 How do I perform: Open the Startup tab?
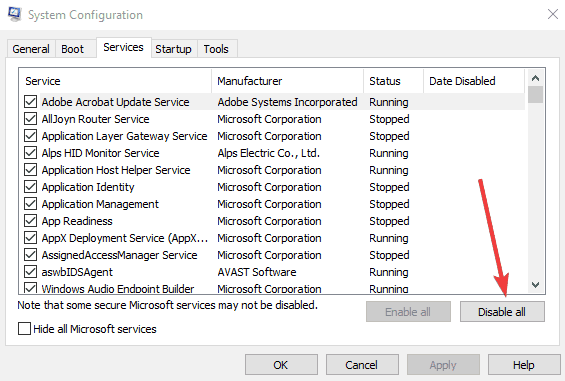pos(173,49)
